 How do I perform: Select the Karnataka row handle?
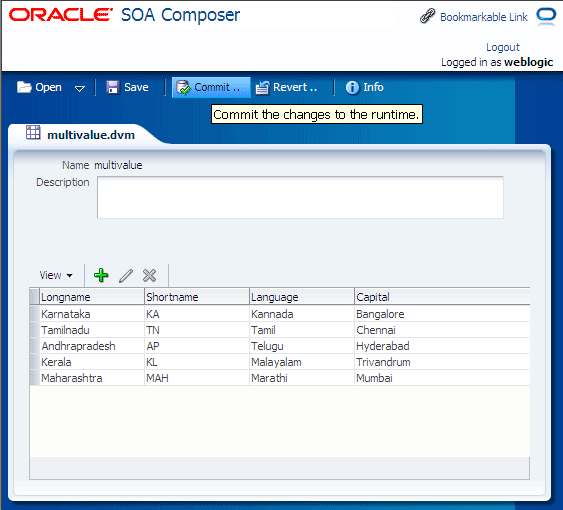pos(34,314)
